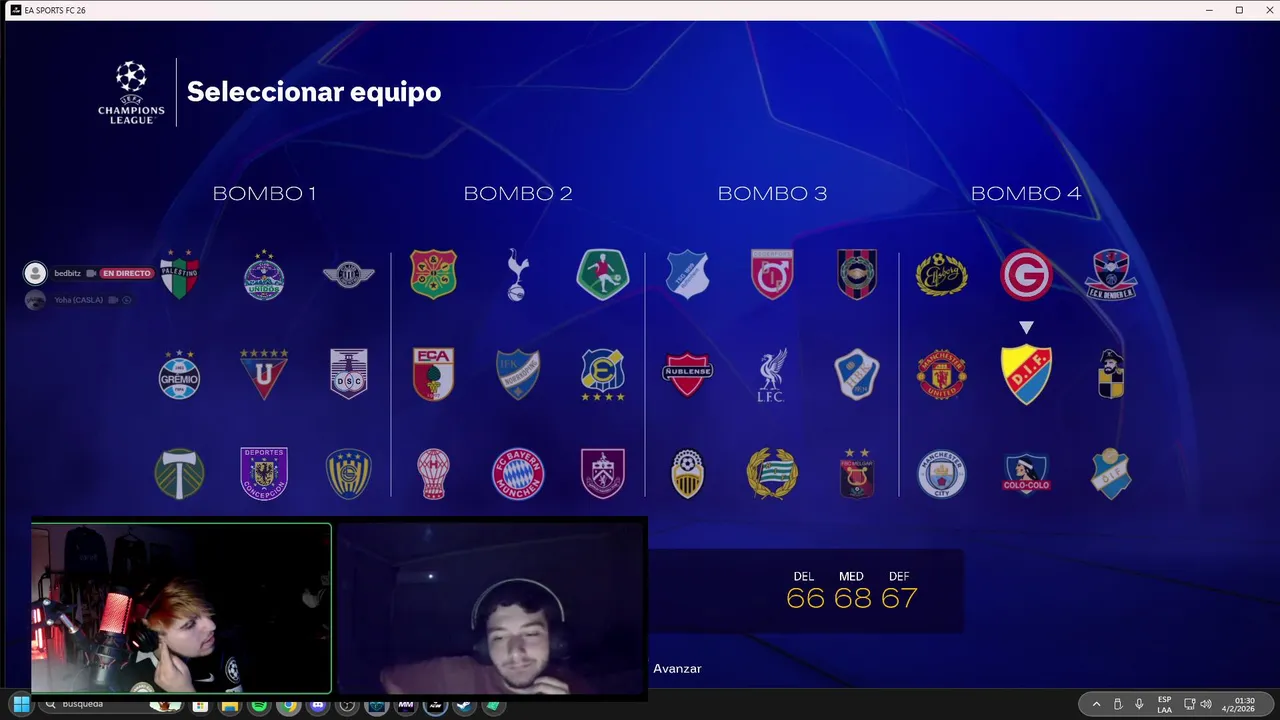The width and height of the screenshot is (1280, 720).
Task: Choose the Huracán balloon crest
Action: pyautogui.click(x=434, y=474)
